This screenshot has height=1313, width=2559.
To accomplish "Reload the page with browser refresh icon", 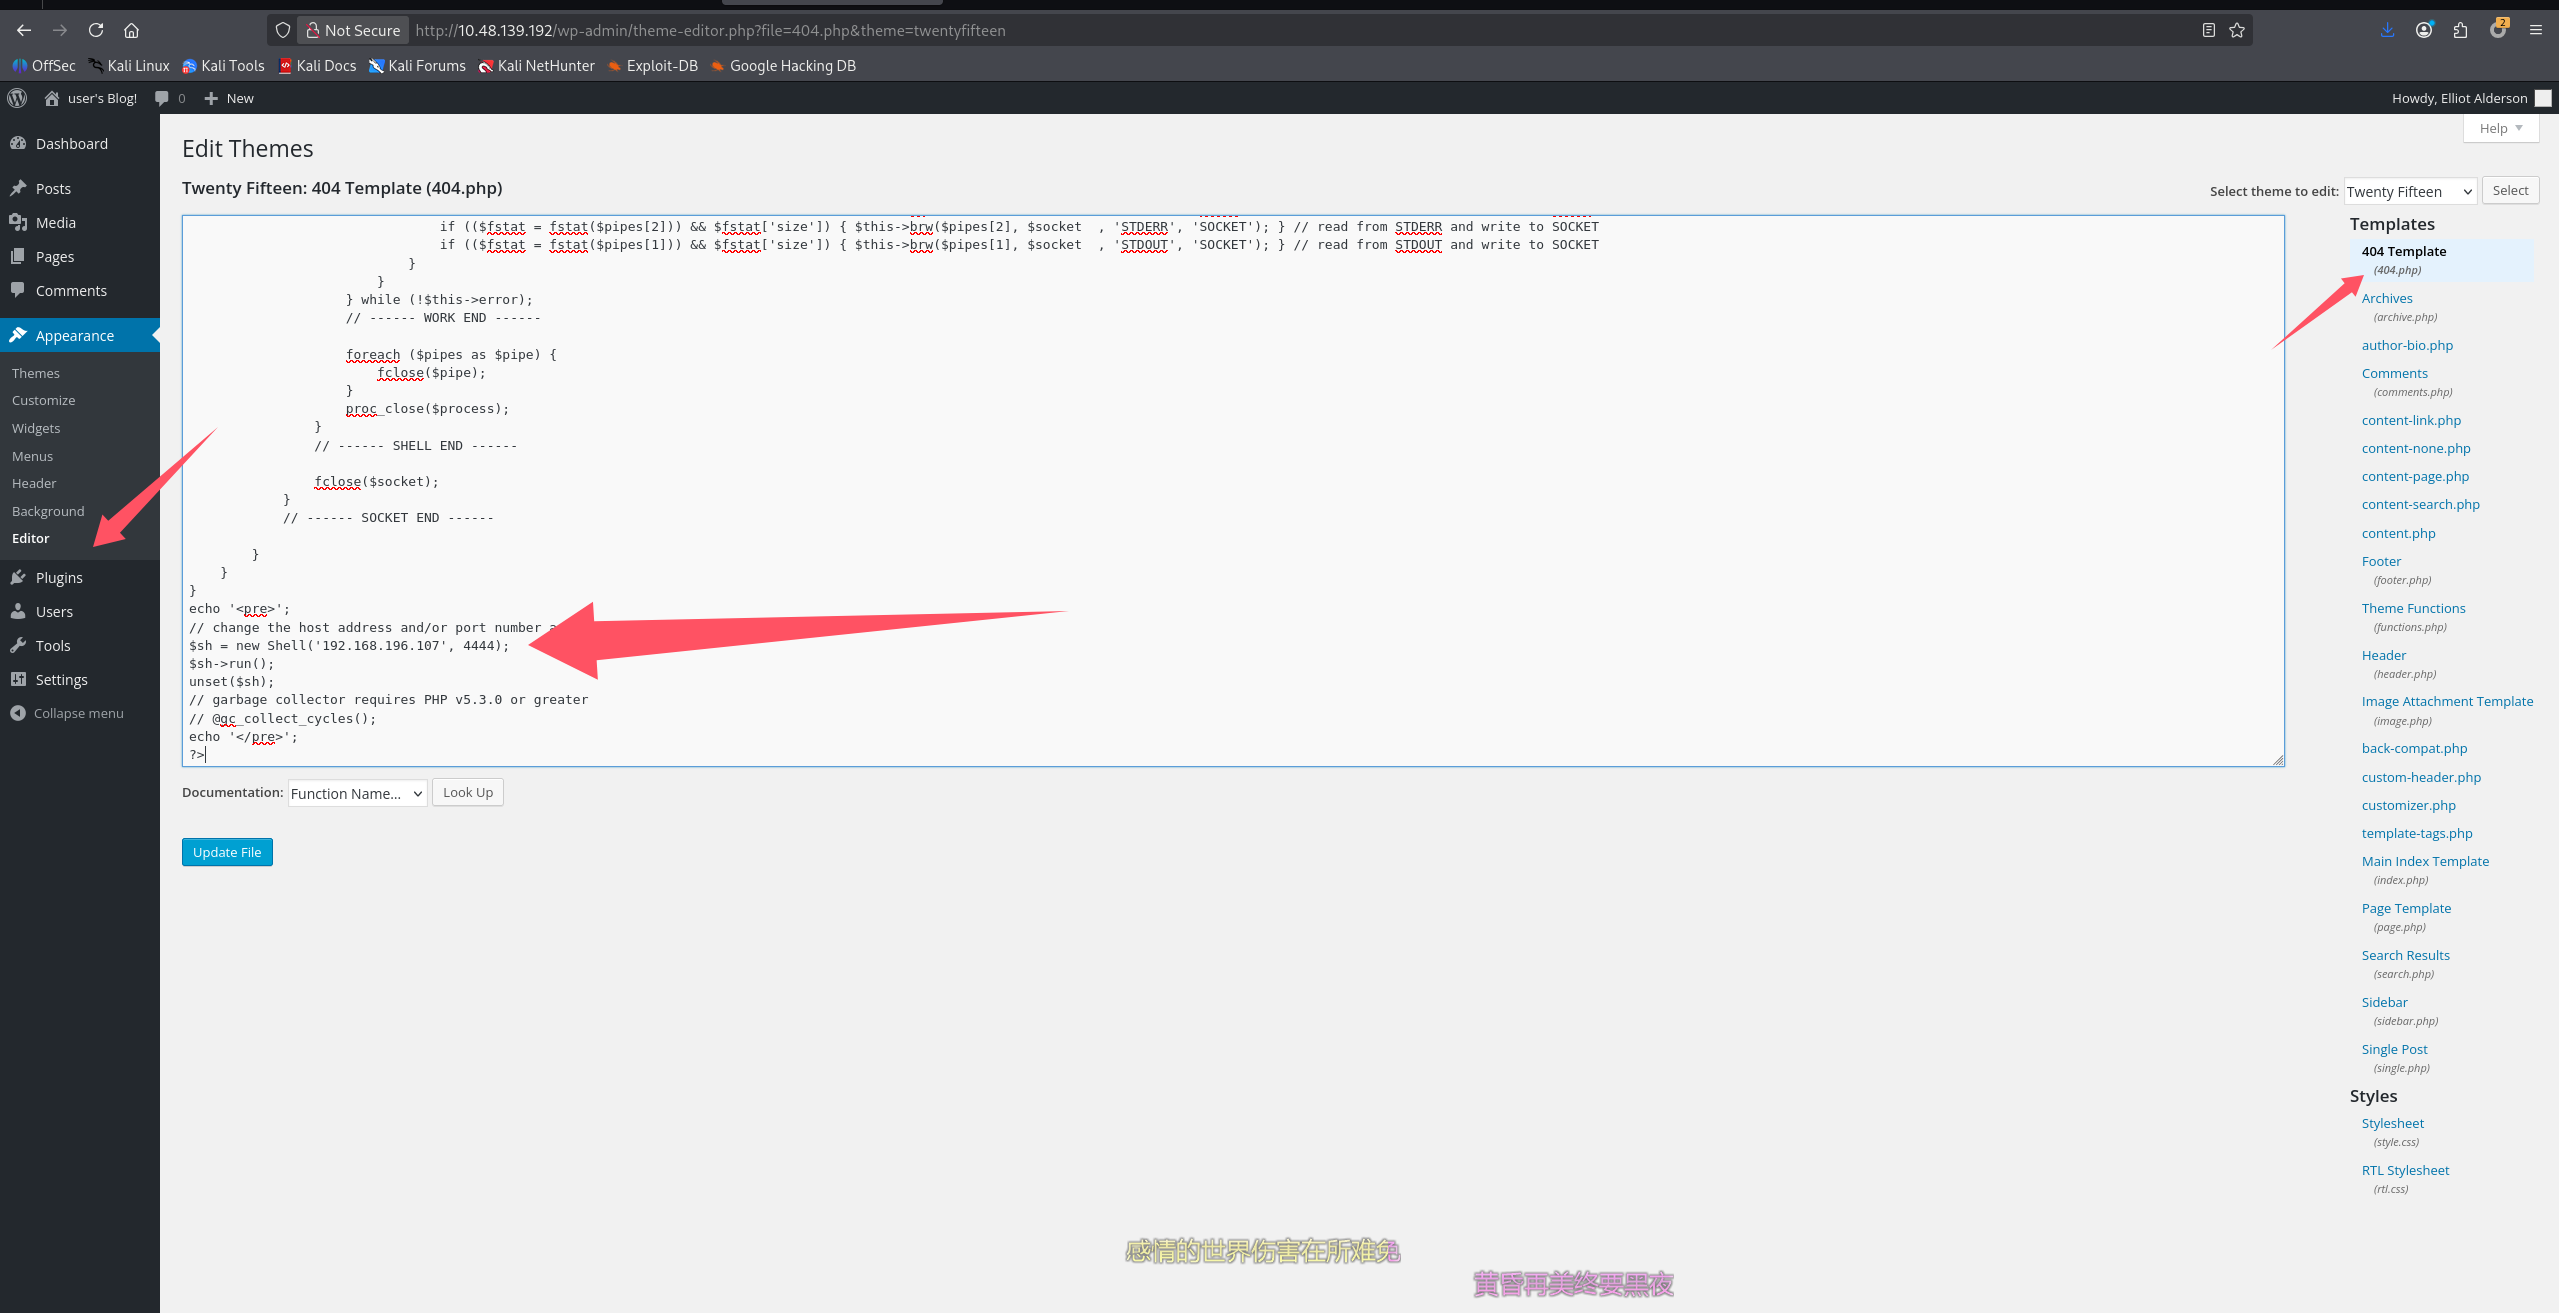I will 96,30.
